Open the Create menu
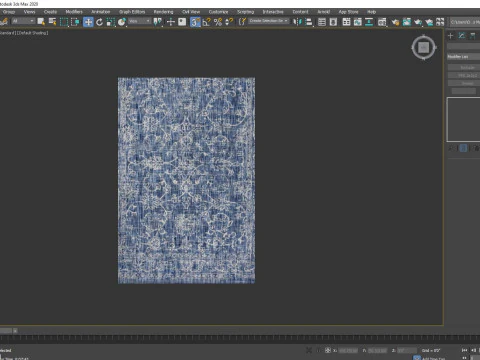 [50, 12]
